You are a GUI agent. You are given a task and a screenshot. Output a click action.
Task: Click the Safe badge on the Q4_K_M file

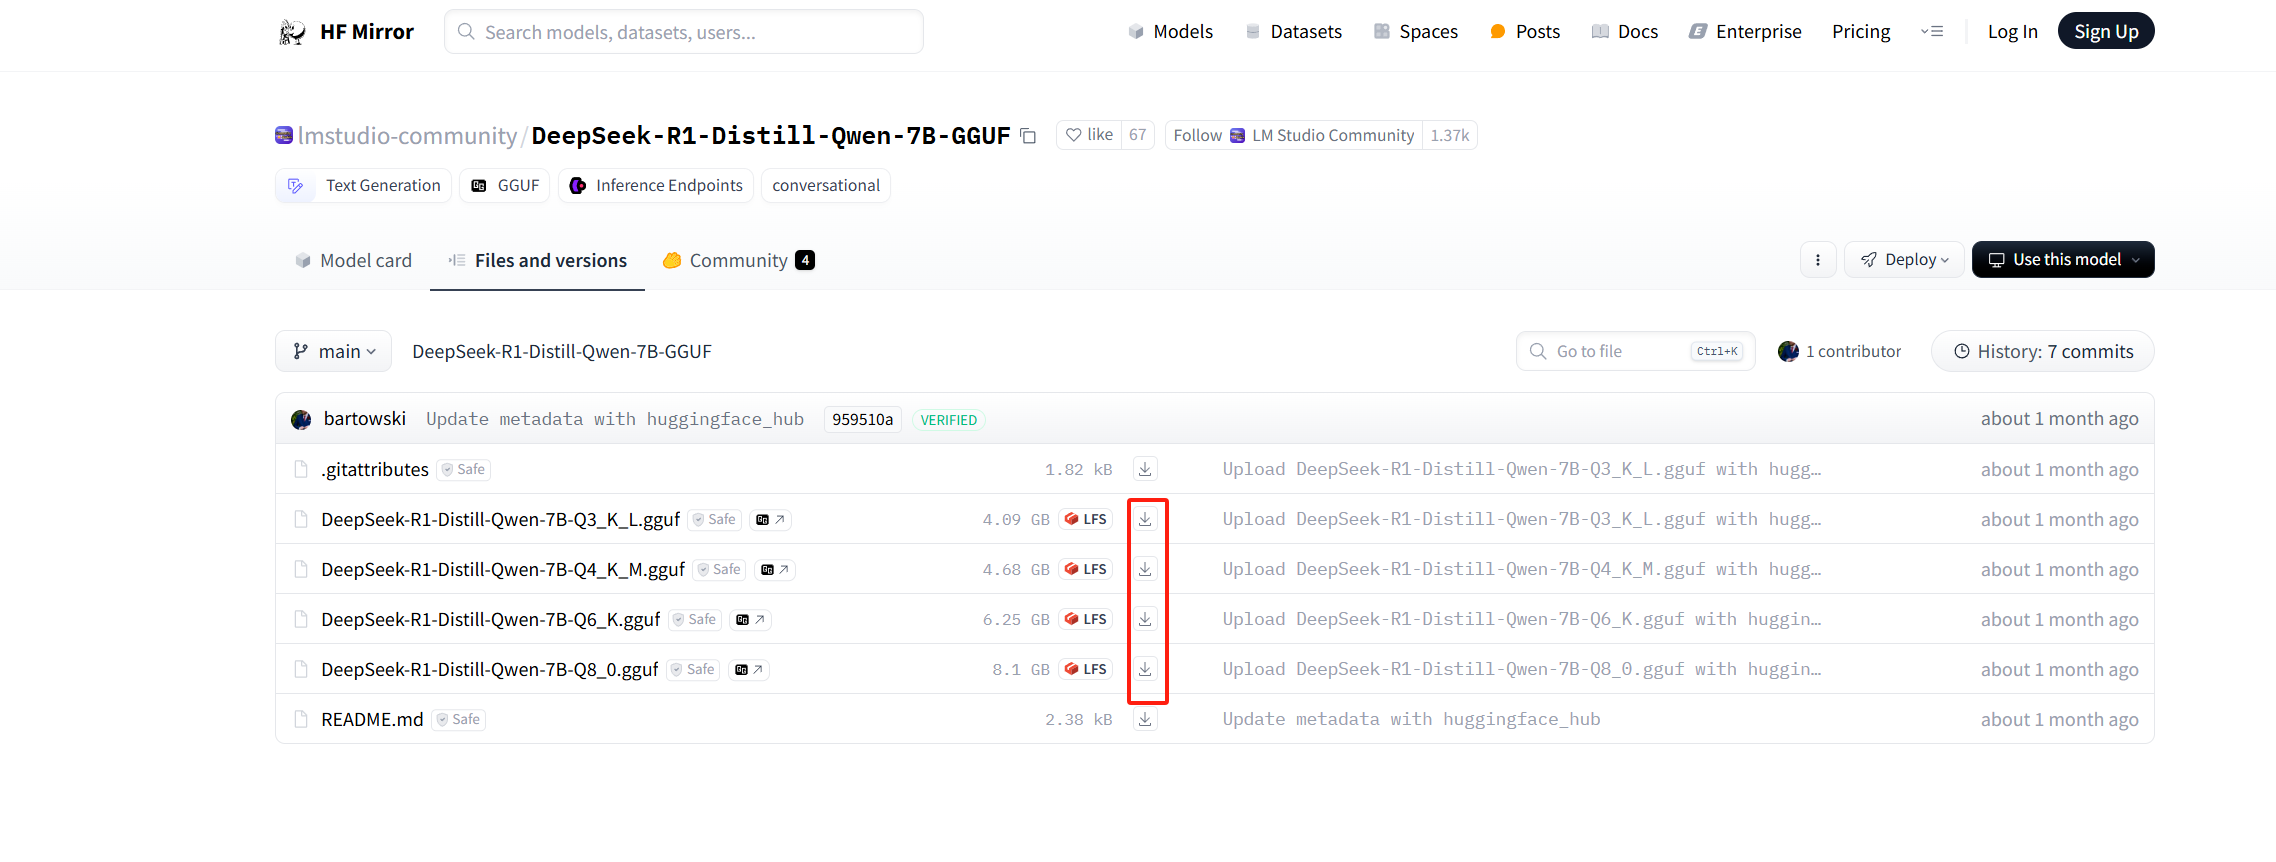tap(720, 570)
